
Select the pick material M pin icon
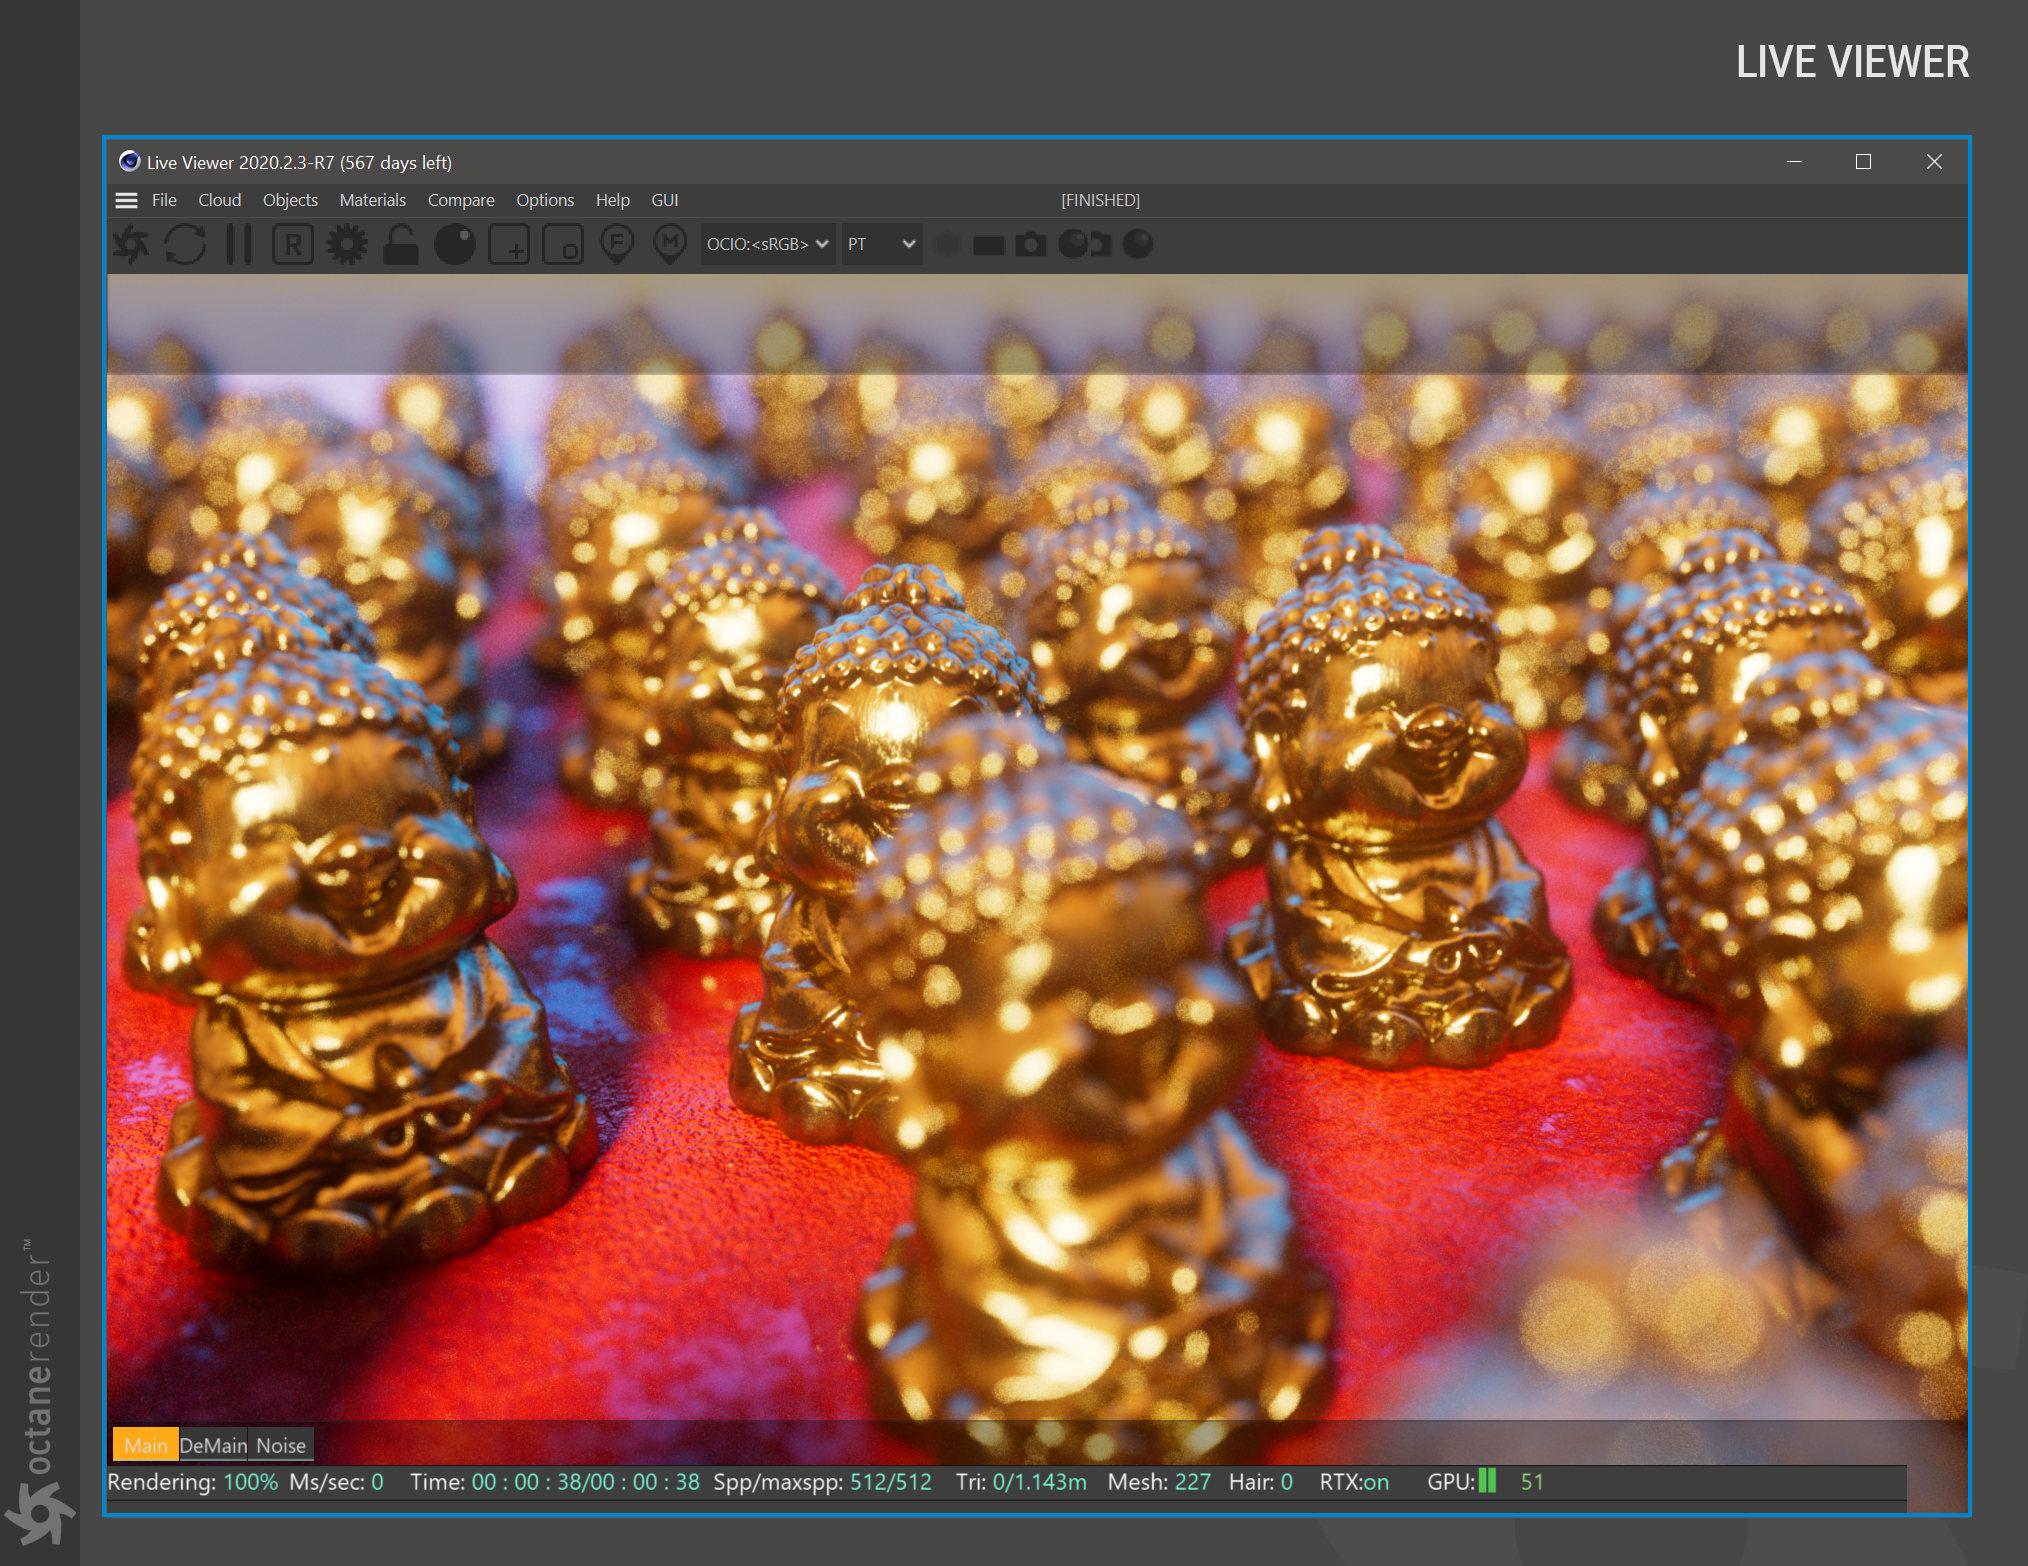click(670, 244)
